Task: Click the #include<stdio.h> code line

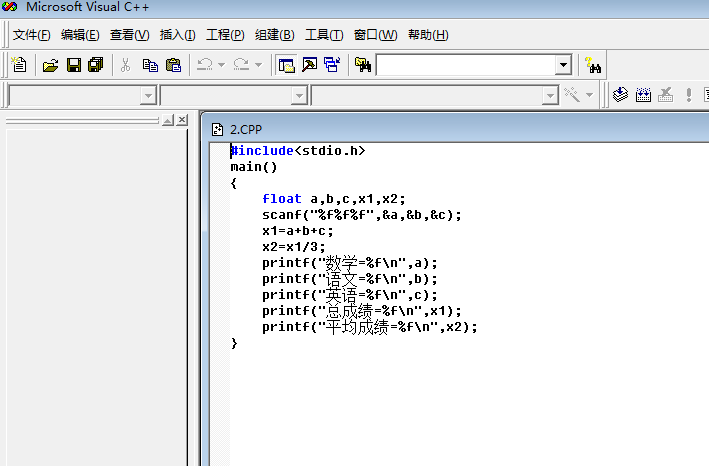Action: 298,151
